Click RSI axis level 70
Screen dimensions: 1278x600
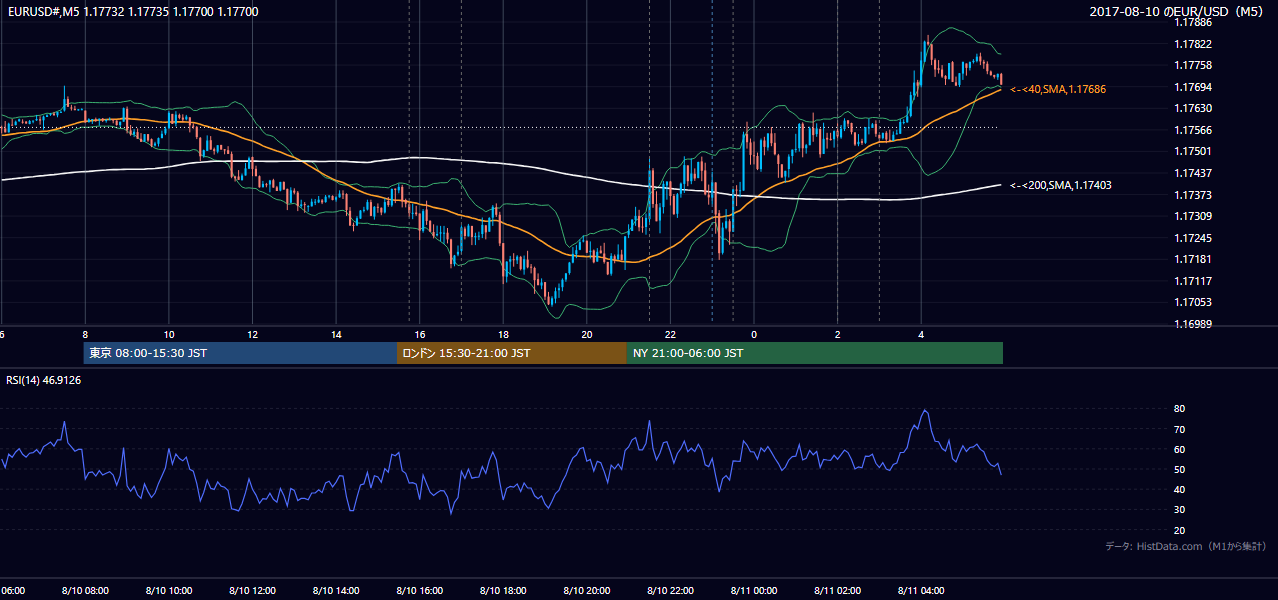(x=1180, y=429)
